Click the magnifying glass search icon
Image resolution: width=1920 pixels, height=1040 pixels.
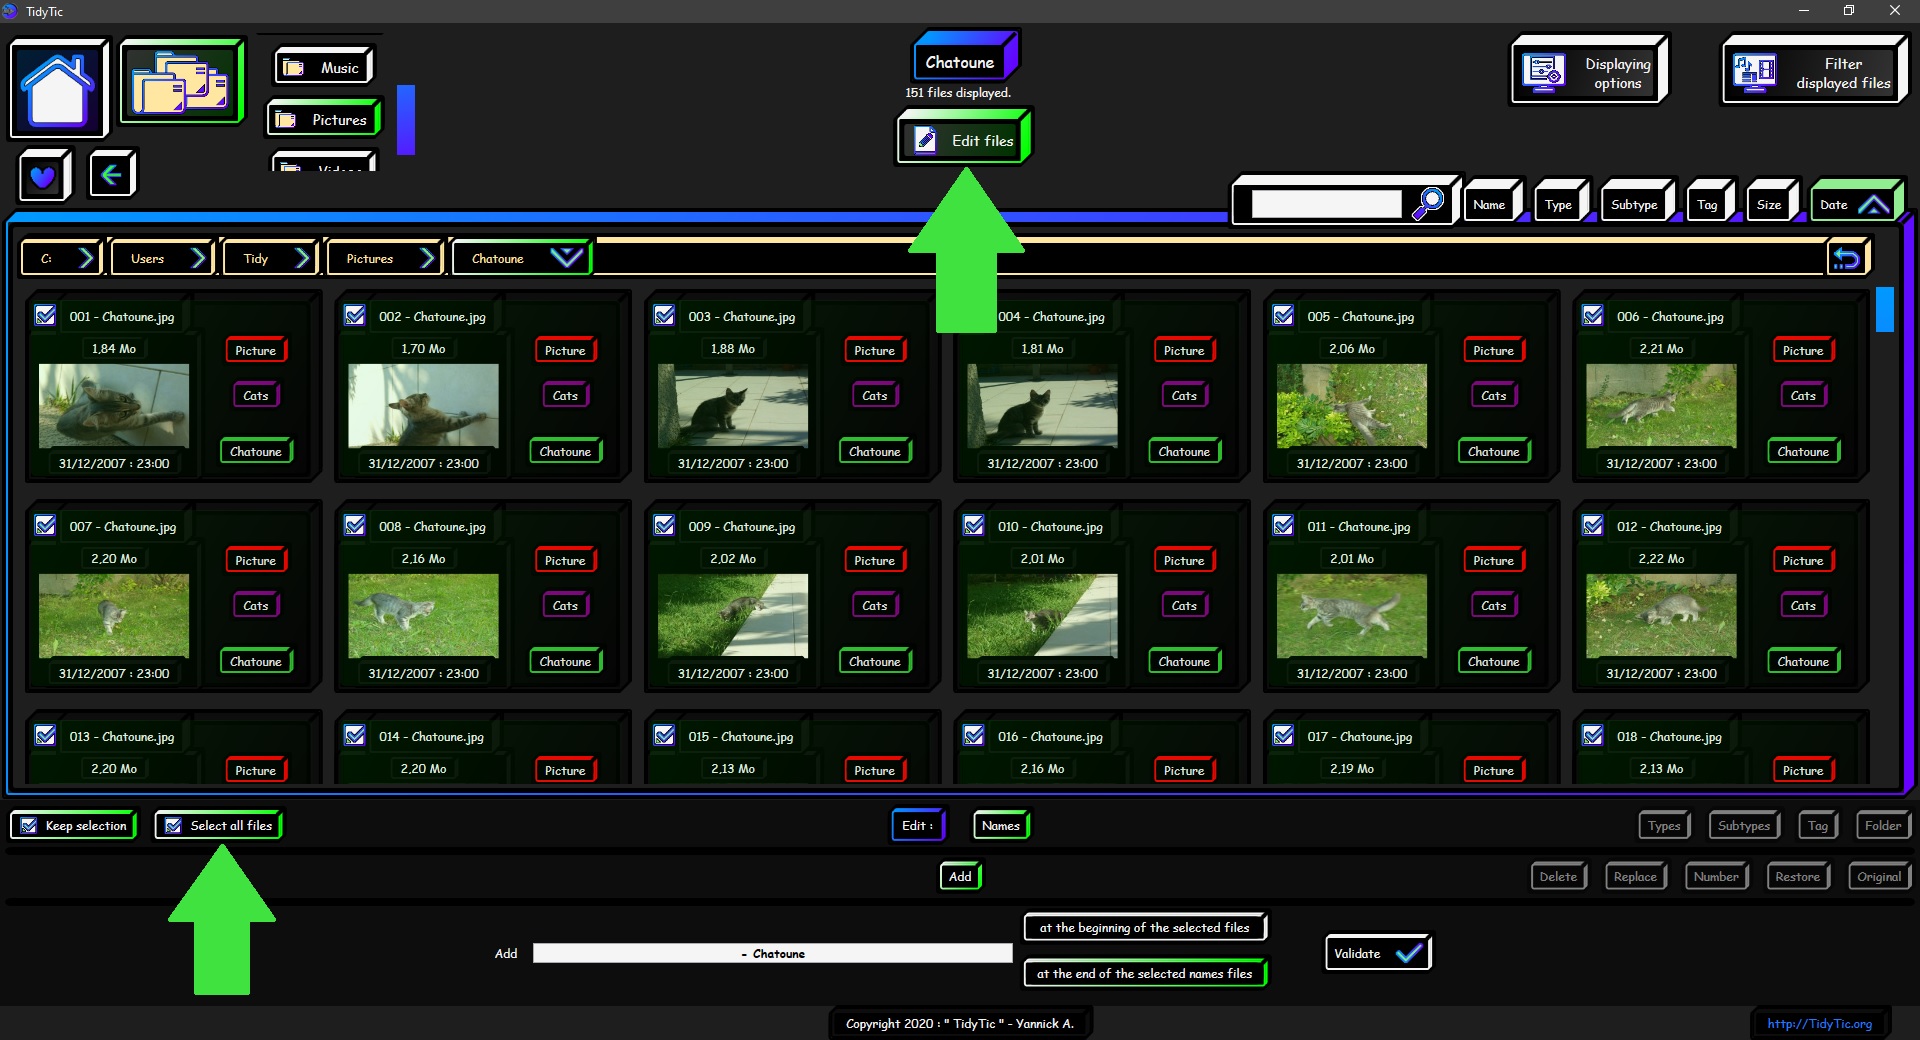1427,203
